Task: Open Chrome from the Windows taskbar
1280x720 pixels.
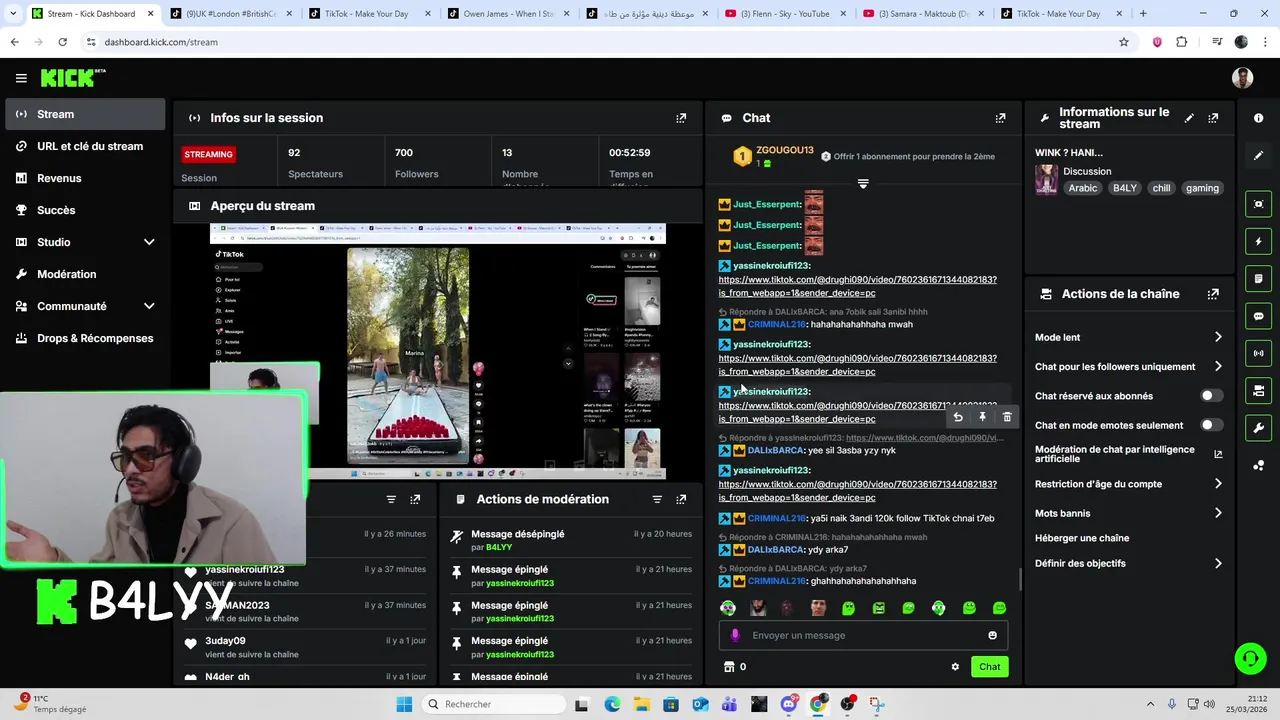Action: pyautogui.click(x=818, y=704)
